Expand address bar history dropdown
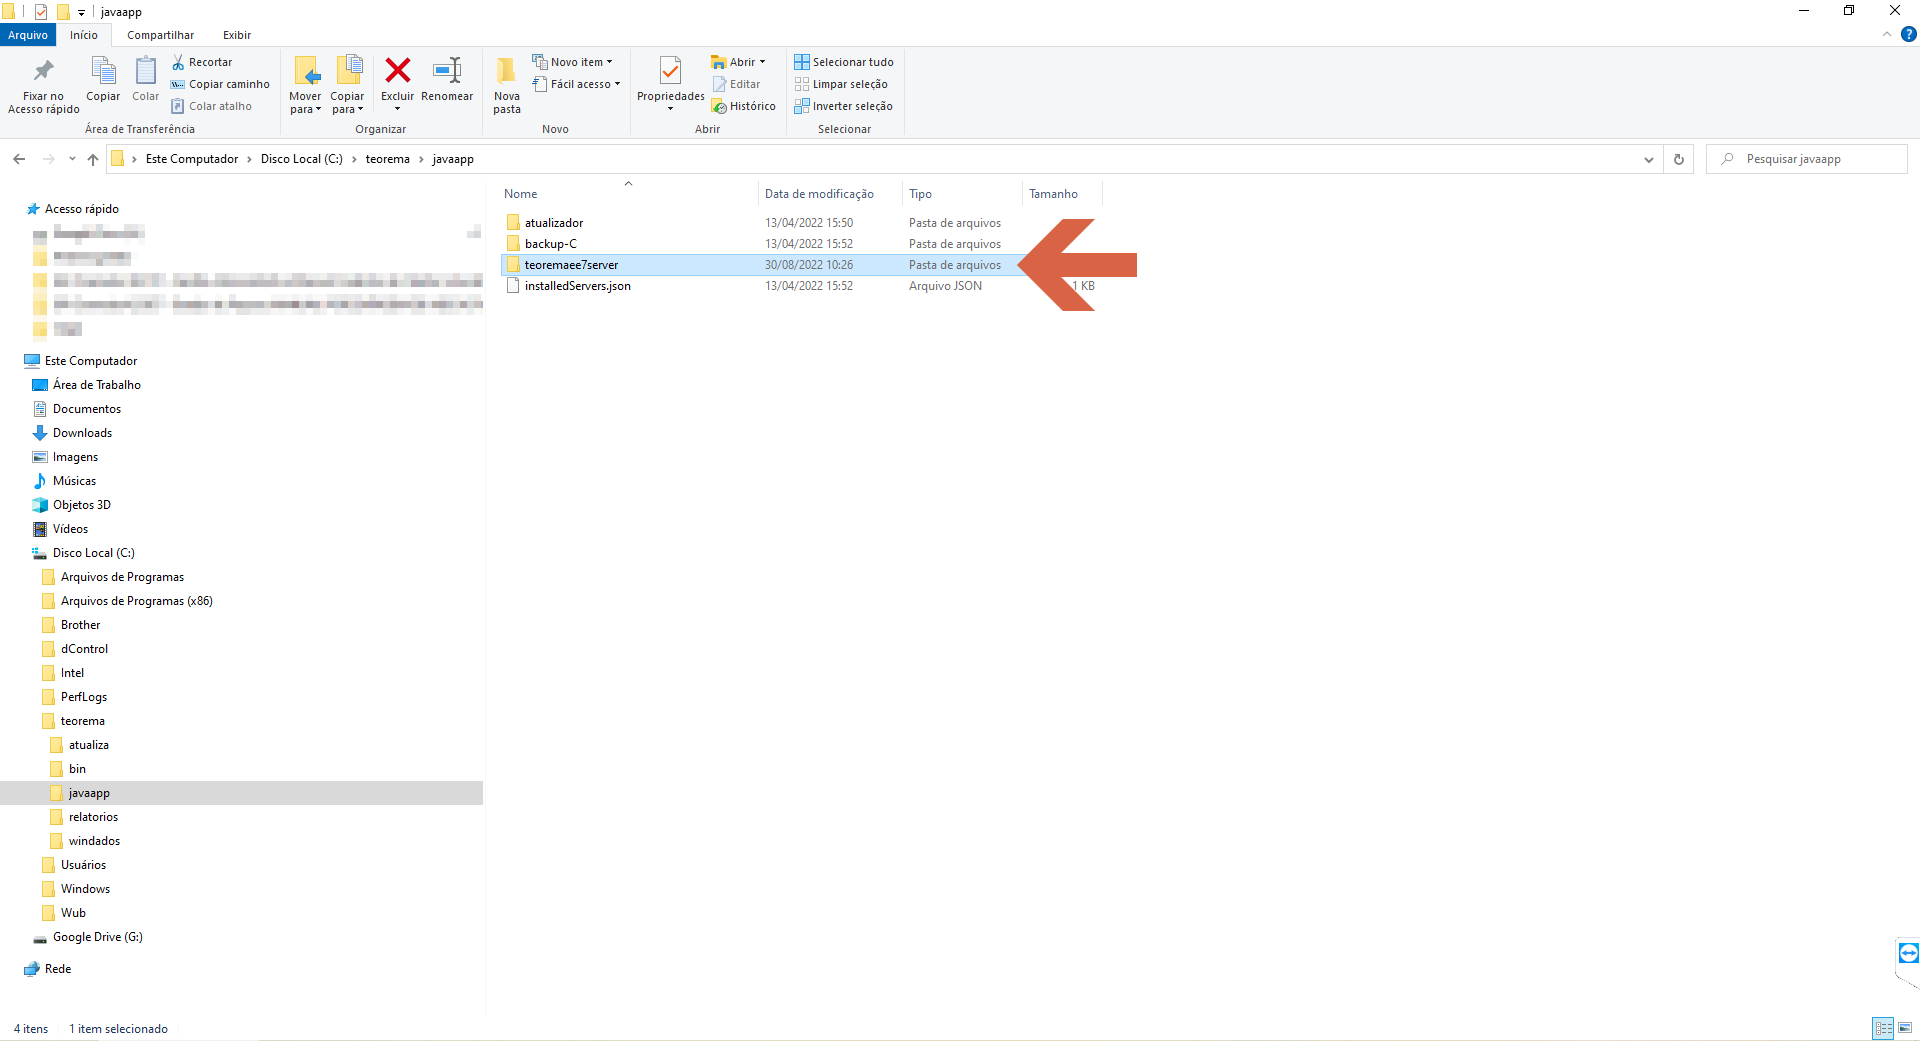This screenshot has height=1041, width=1920. [x=1649, y=159]
